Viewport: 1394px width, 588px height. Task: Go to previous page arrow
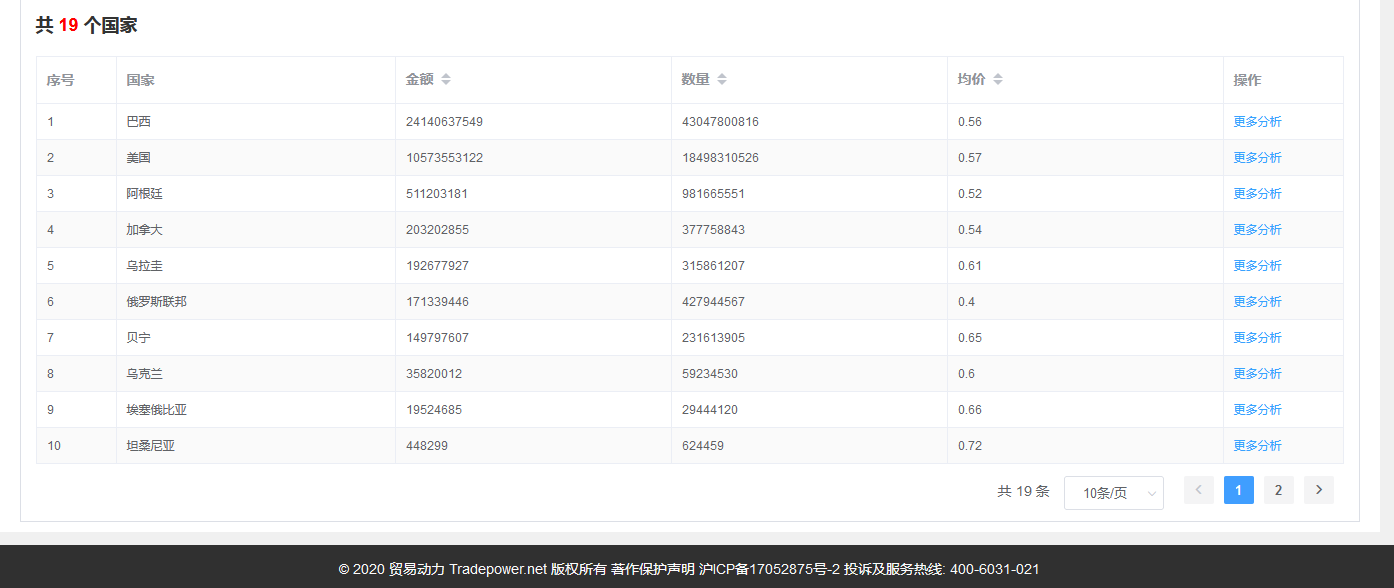click(x=1199, y=490)
